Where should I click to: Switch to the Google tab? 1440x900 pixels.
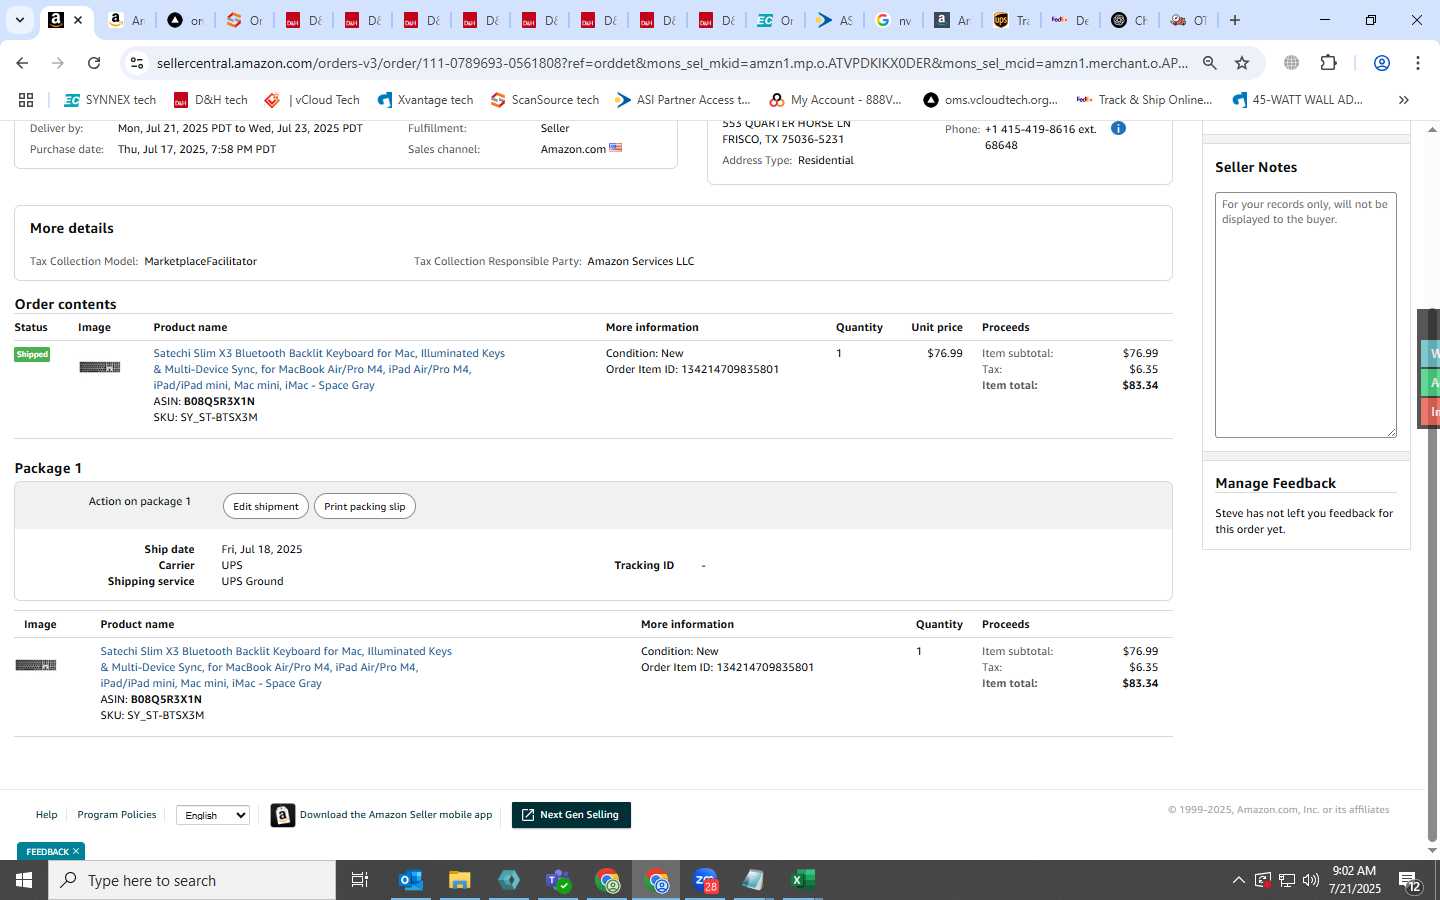(893, 20)
